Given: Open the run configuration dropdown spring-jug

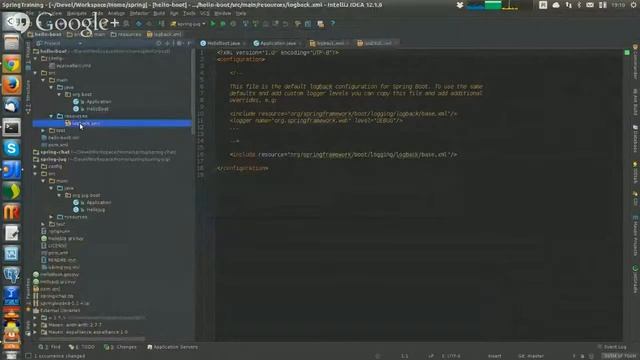Looking at the screenshot, I should click(188, 24).
